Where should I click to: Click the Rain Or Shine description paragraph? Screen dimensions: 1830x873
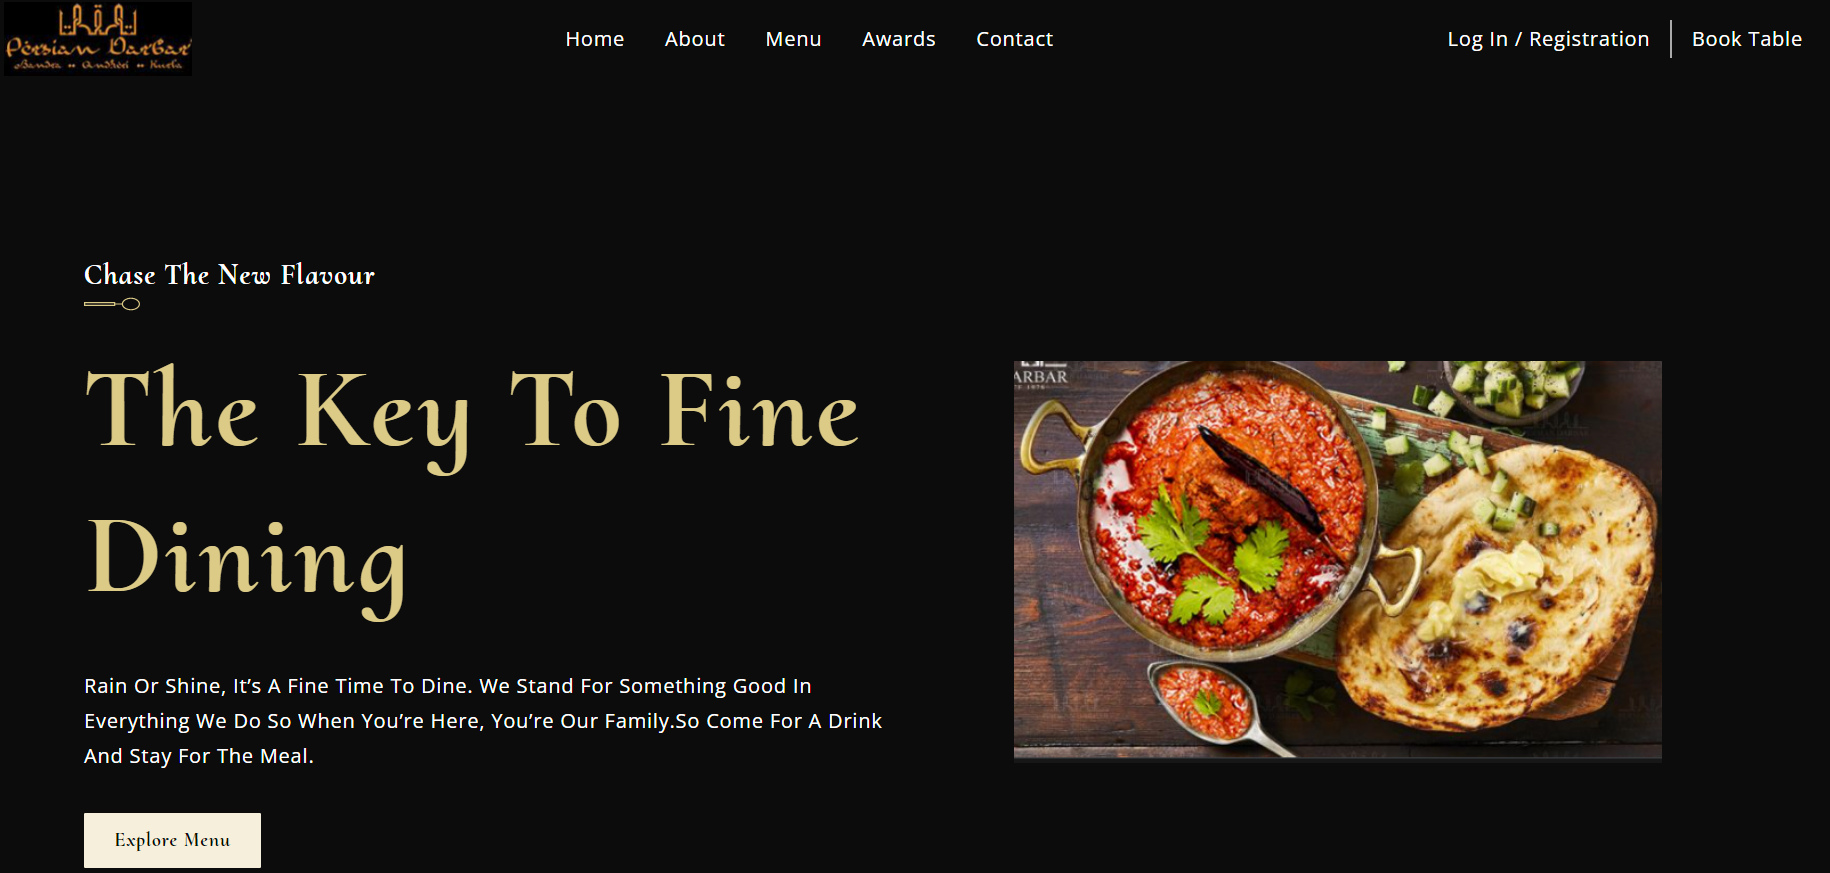pyautogui.click(x=483, y=721)
